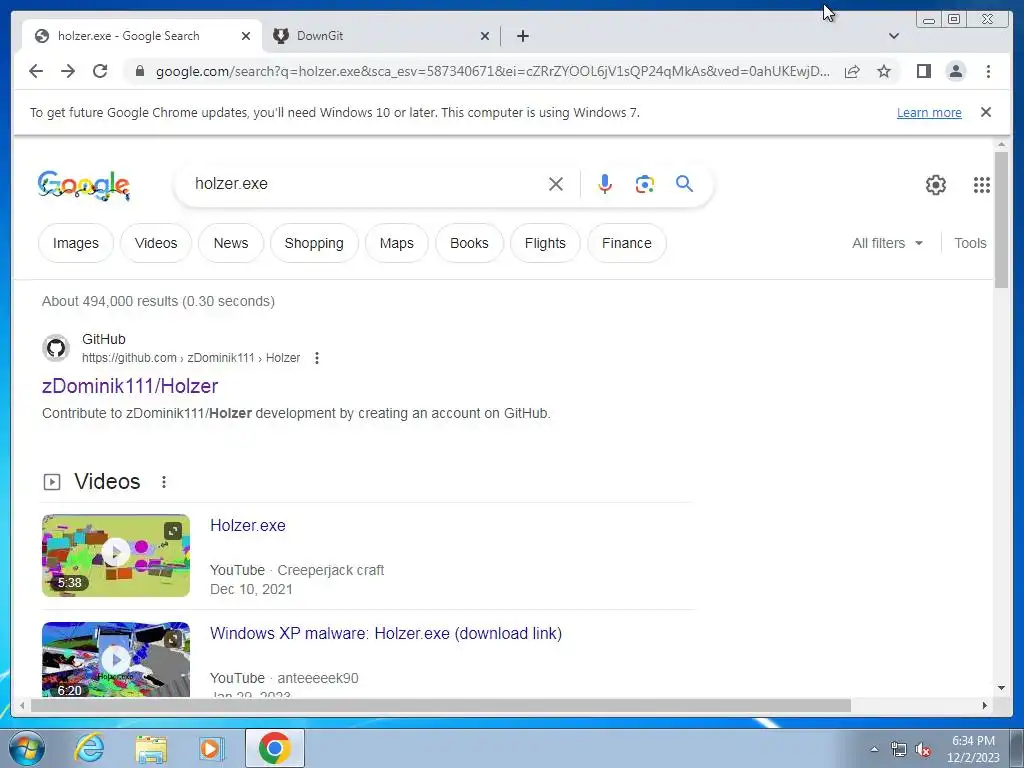Open Windows XP malware video link
The image size is (1024, 768).
tap(386, 633)
